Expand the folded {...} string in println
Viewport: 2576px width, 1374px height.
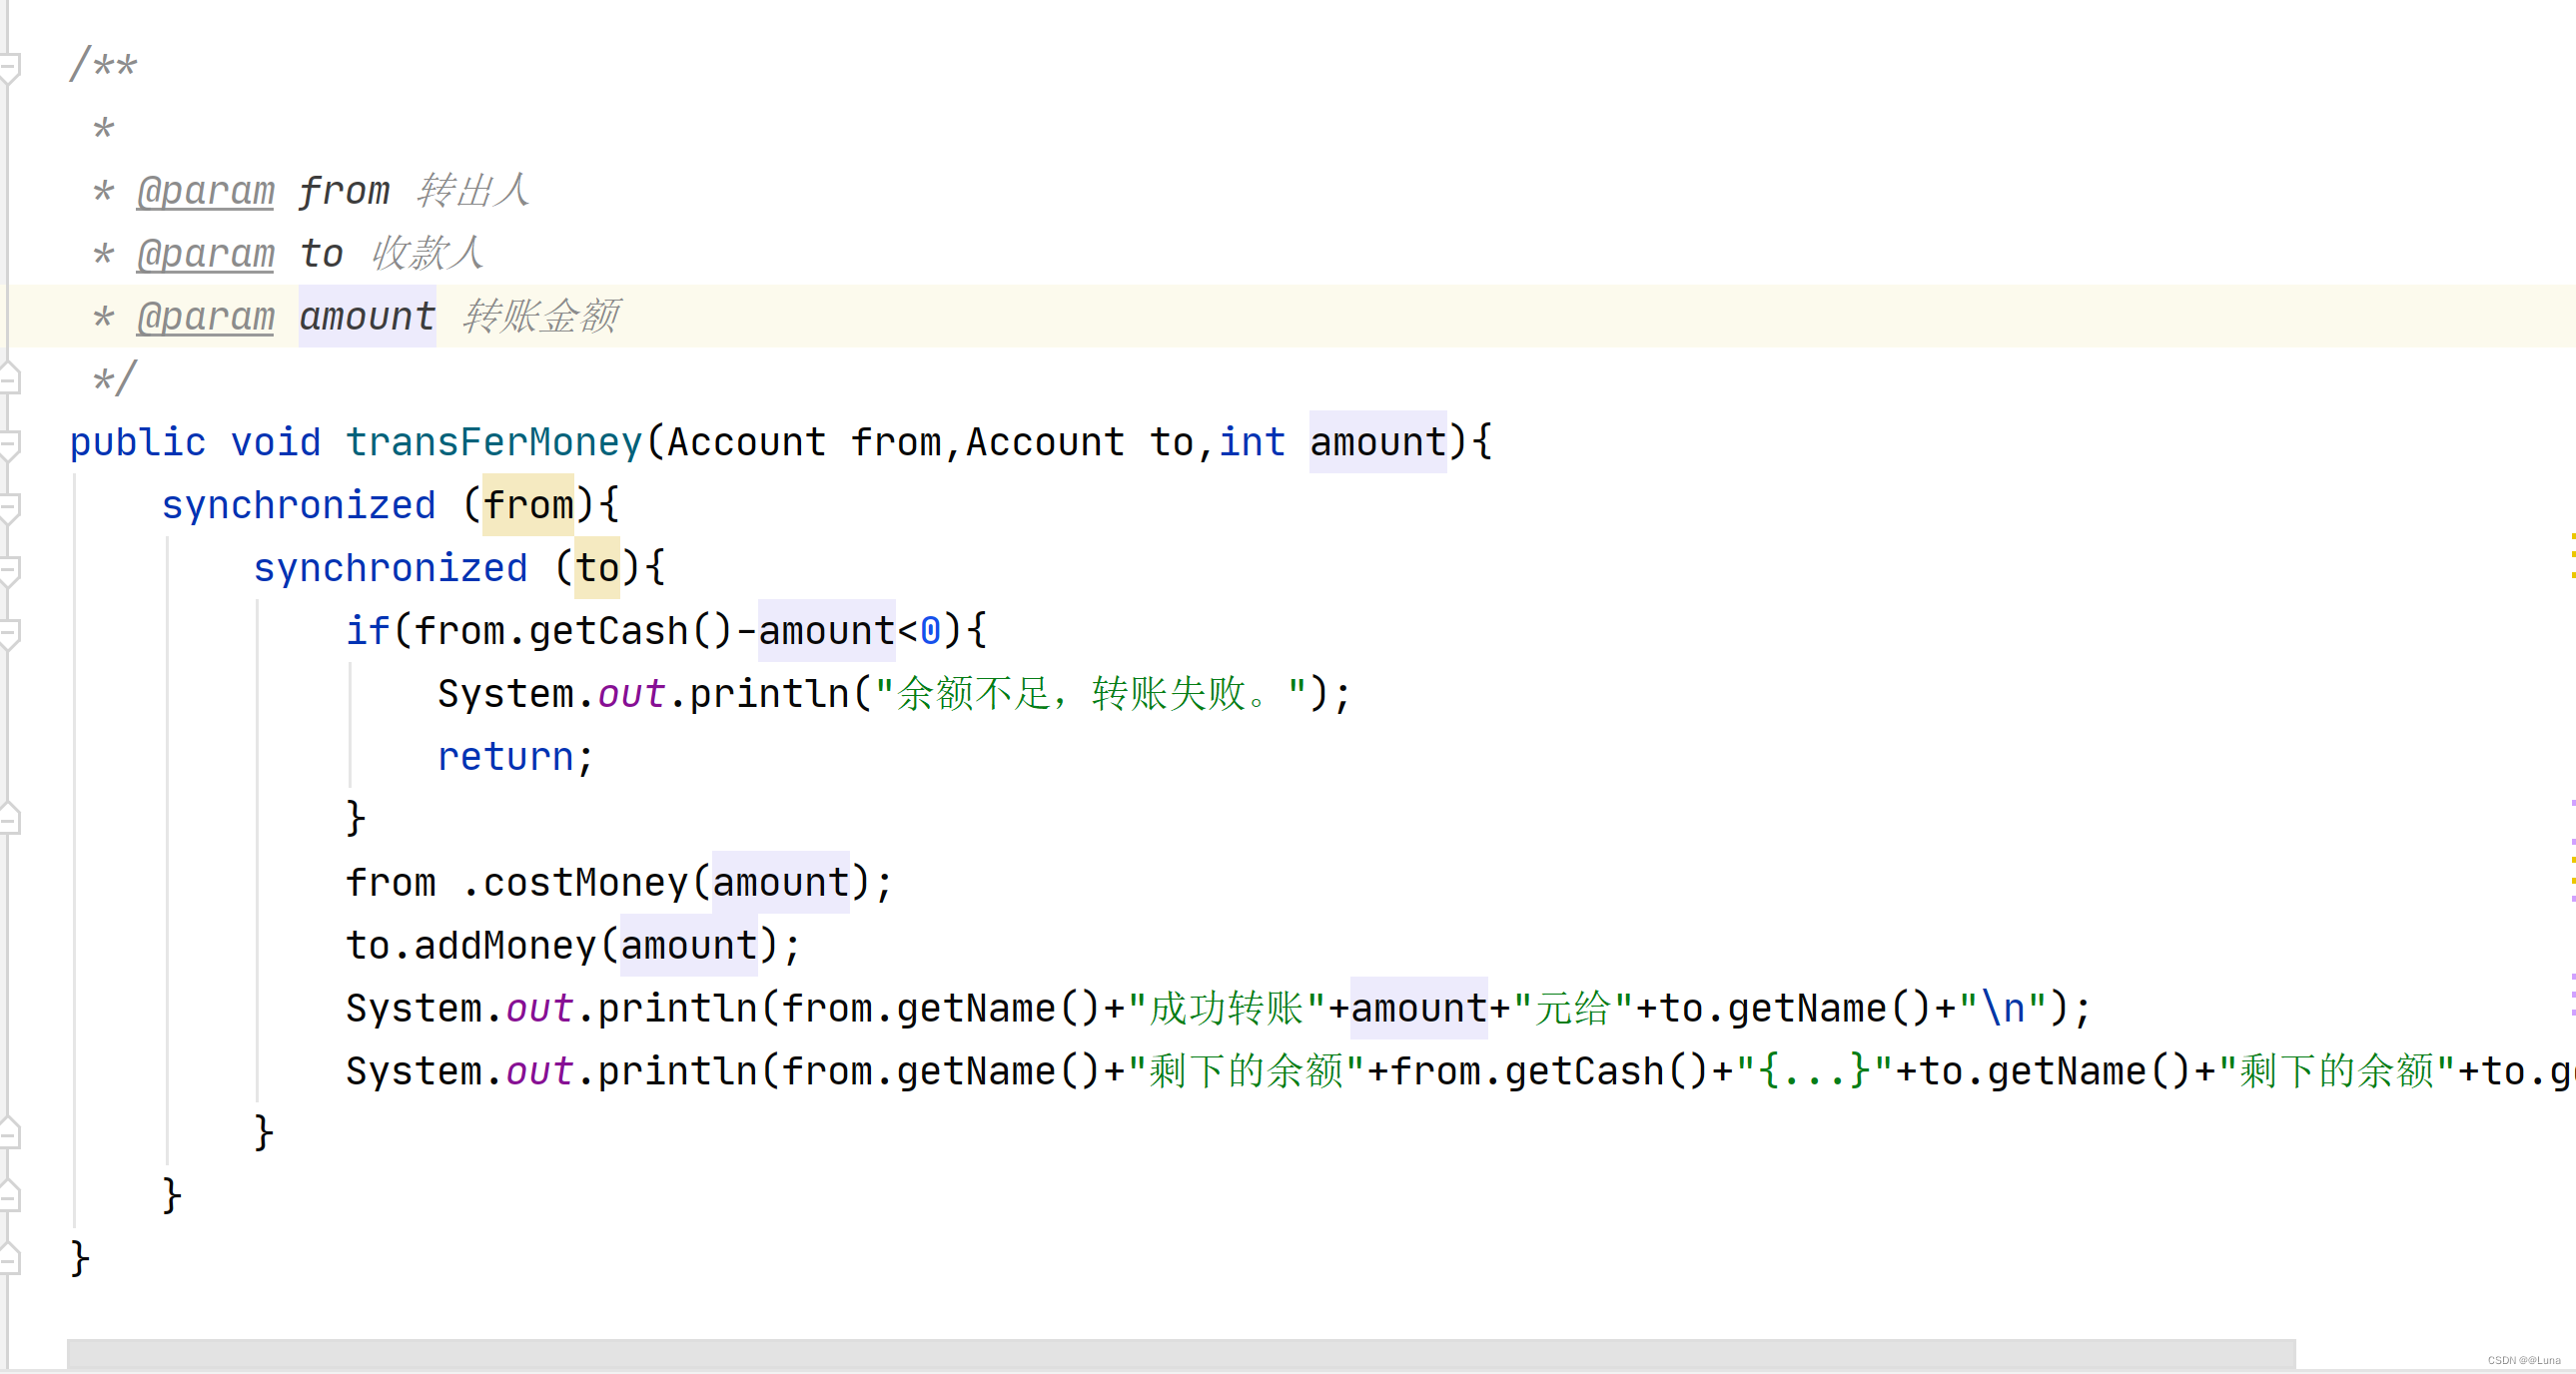1813,1071
